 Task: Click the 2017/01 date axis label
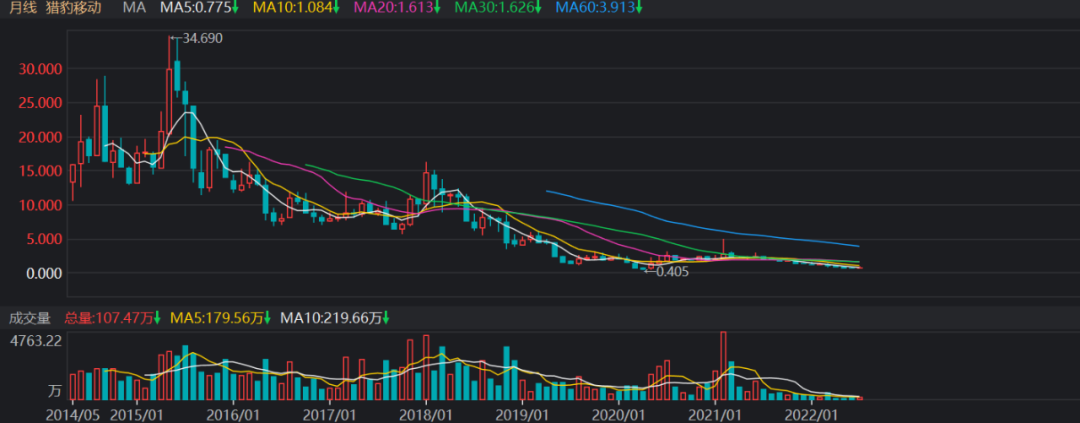click(330, 416)
